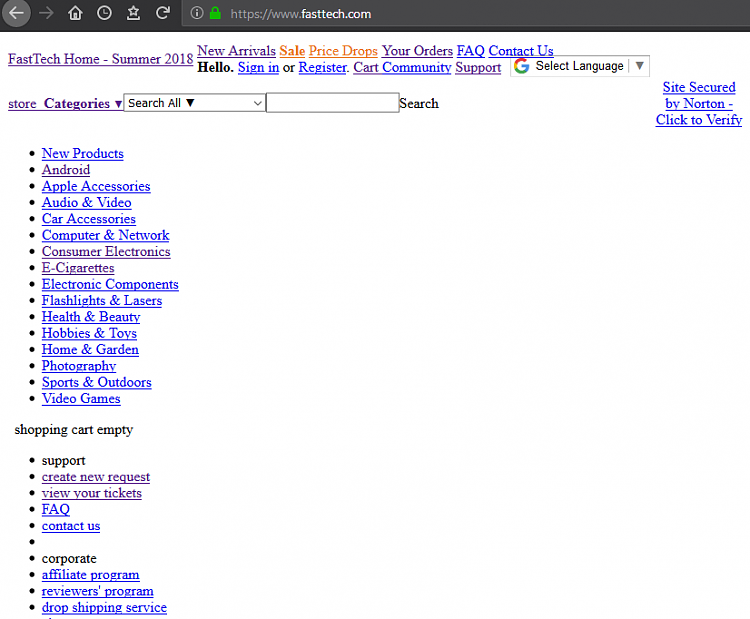Open Contact Us in top navigation
Screen dimensions: 750x619
point(521,51)
